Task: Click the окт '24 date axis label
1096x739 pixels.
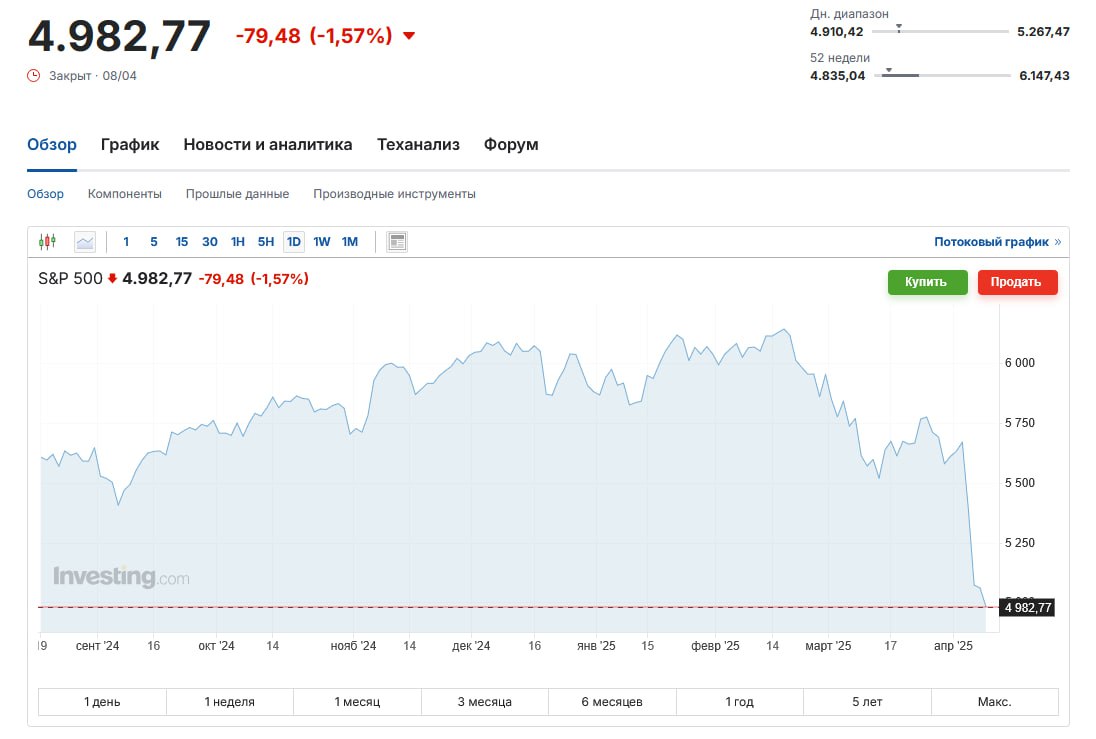Action: pyautogui.click(x=216, y=646)
